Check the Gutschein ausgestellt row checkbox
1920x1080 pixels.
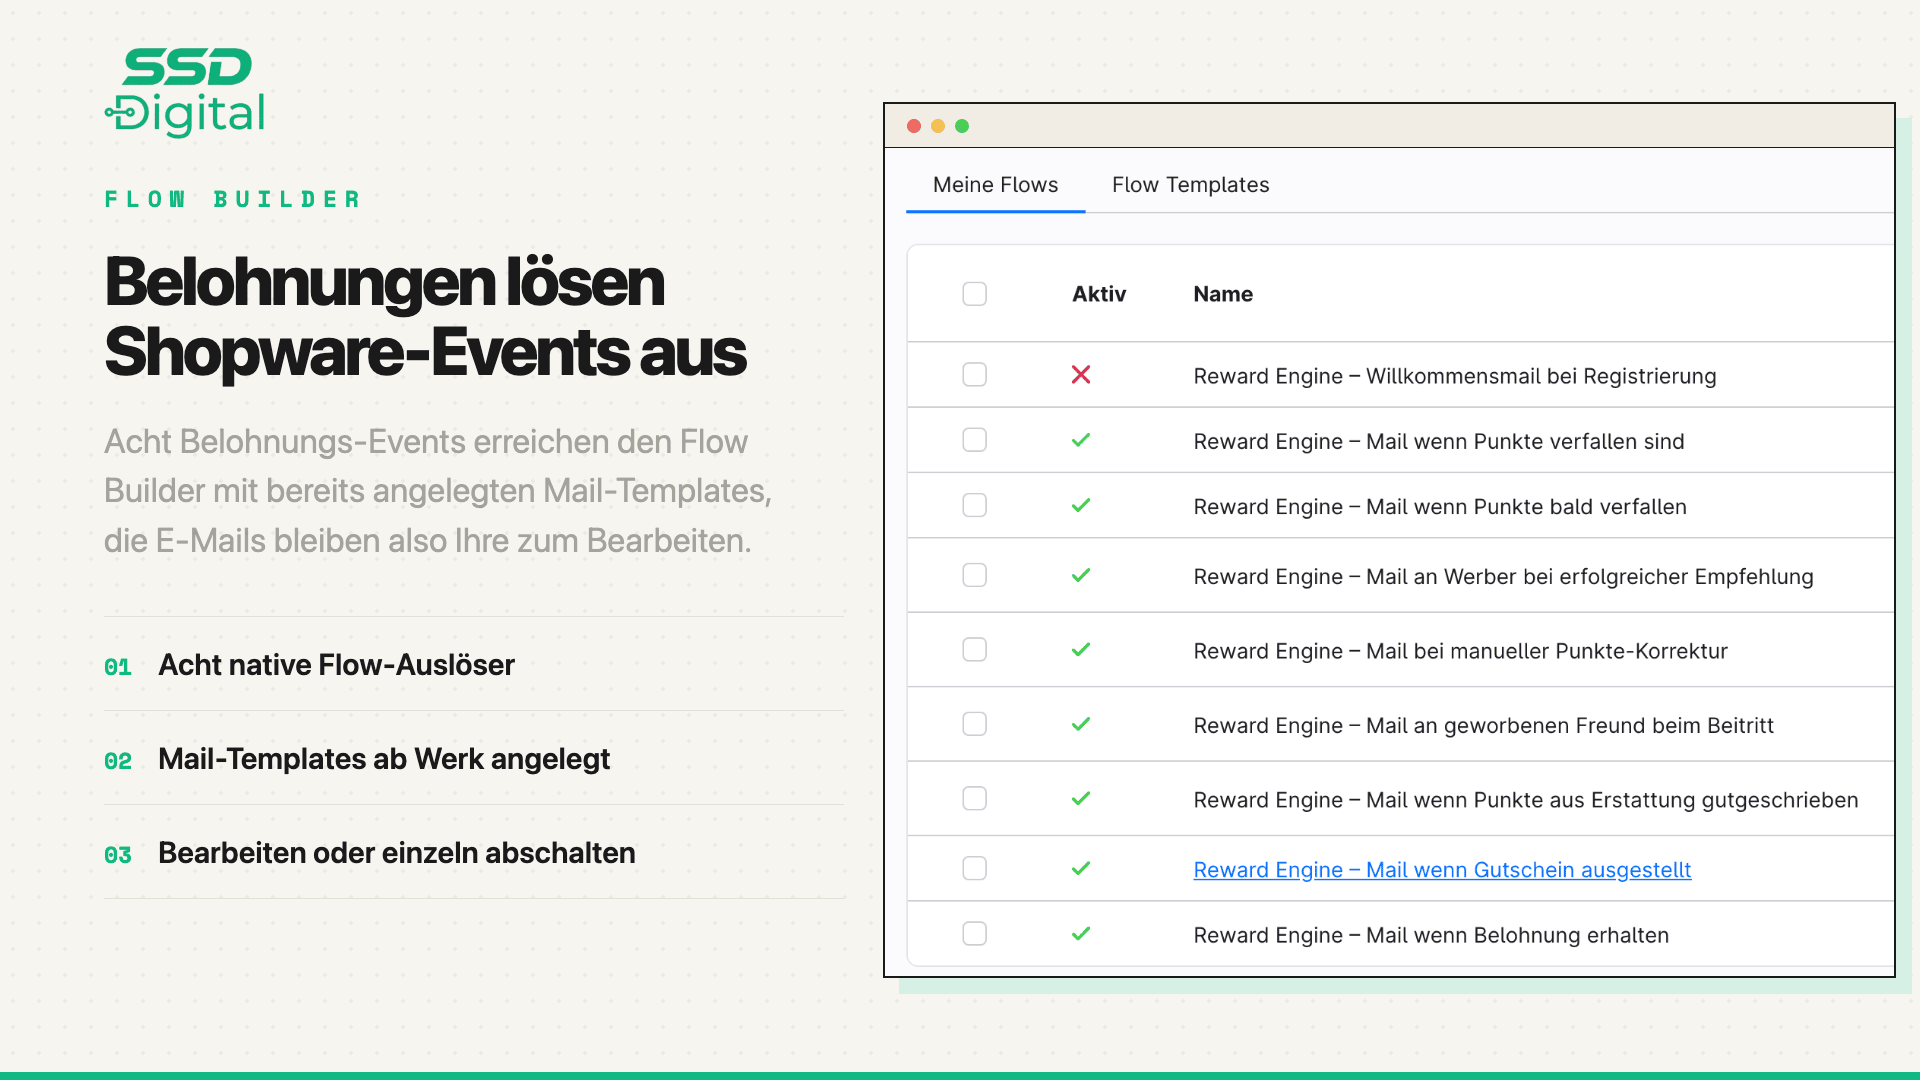(974, 868)
